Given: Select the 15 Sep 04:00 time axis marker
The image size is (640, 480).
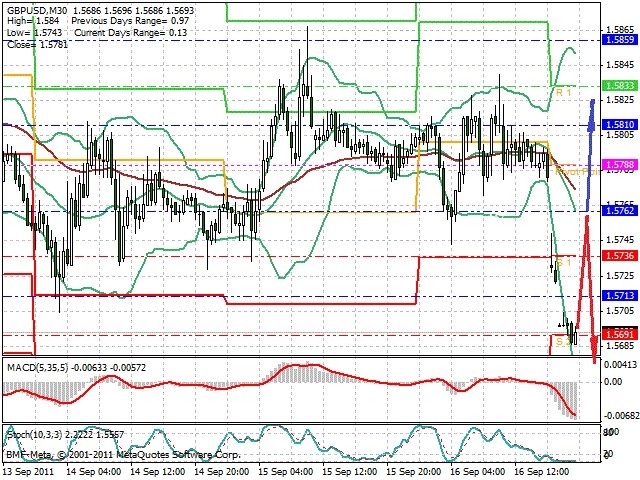Looking at the screenshot, I should (x=287, y=472).
